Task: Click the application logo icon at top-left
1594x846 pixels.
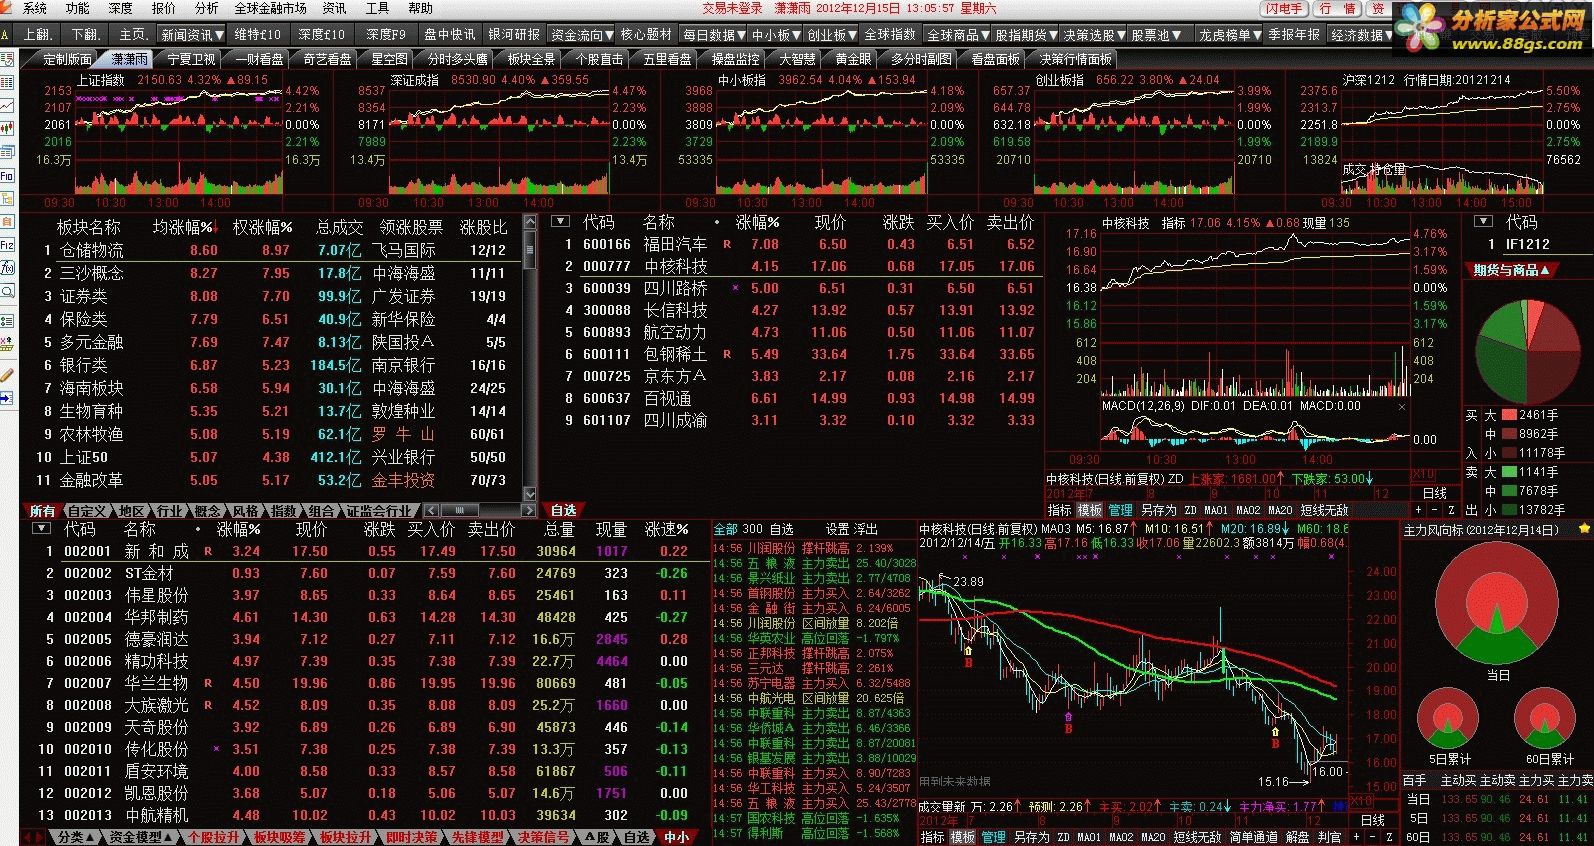Action: coord(8,8)
